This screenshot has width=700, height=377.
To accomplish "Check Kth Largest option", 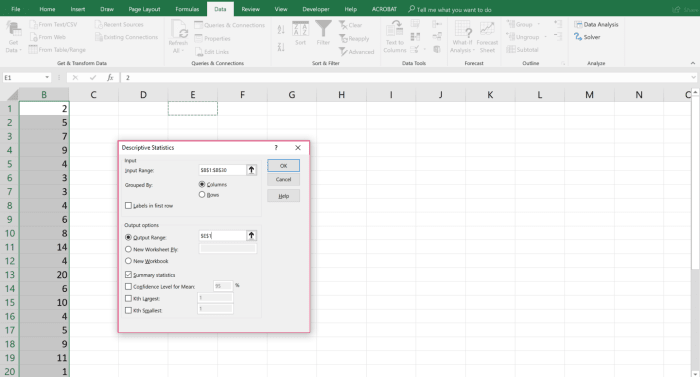I will click(129, 298).
